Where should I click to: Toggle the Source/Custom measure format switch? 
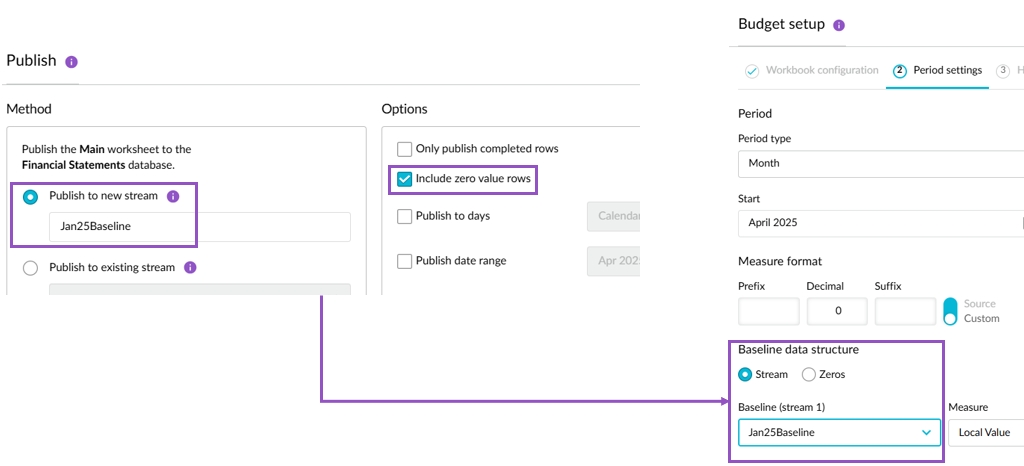[950, 311]
